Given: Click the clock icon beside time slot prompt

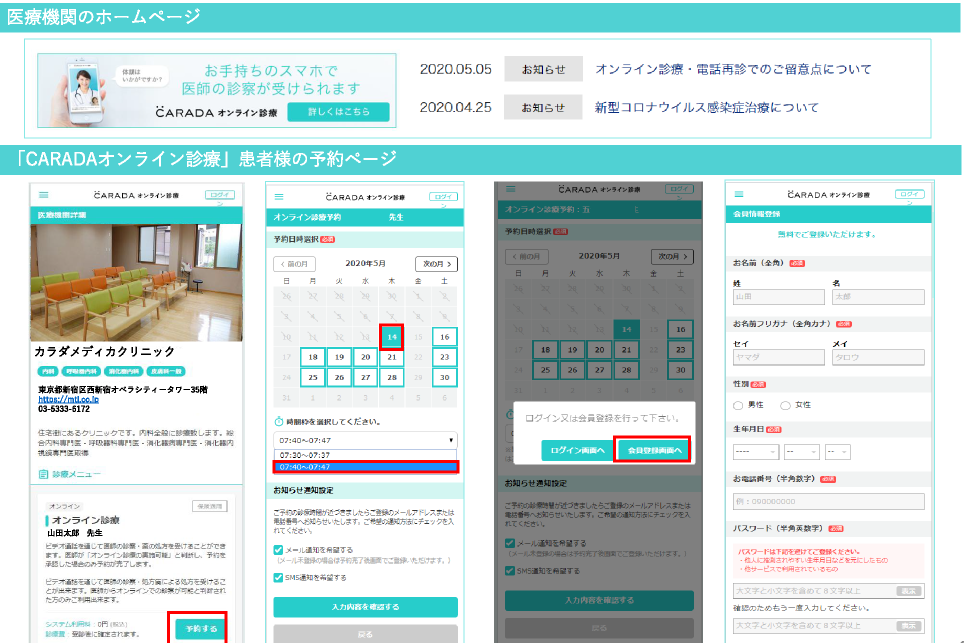Looking at the screenshot, I should [279, 422].
